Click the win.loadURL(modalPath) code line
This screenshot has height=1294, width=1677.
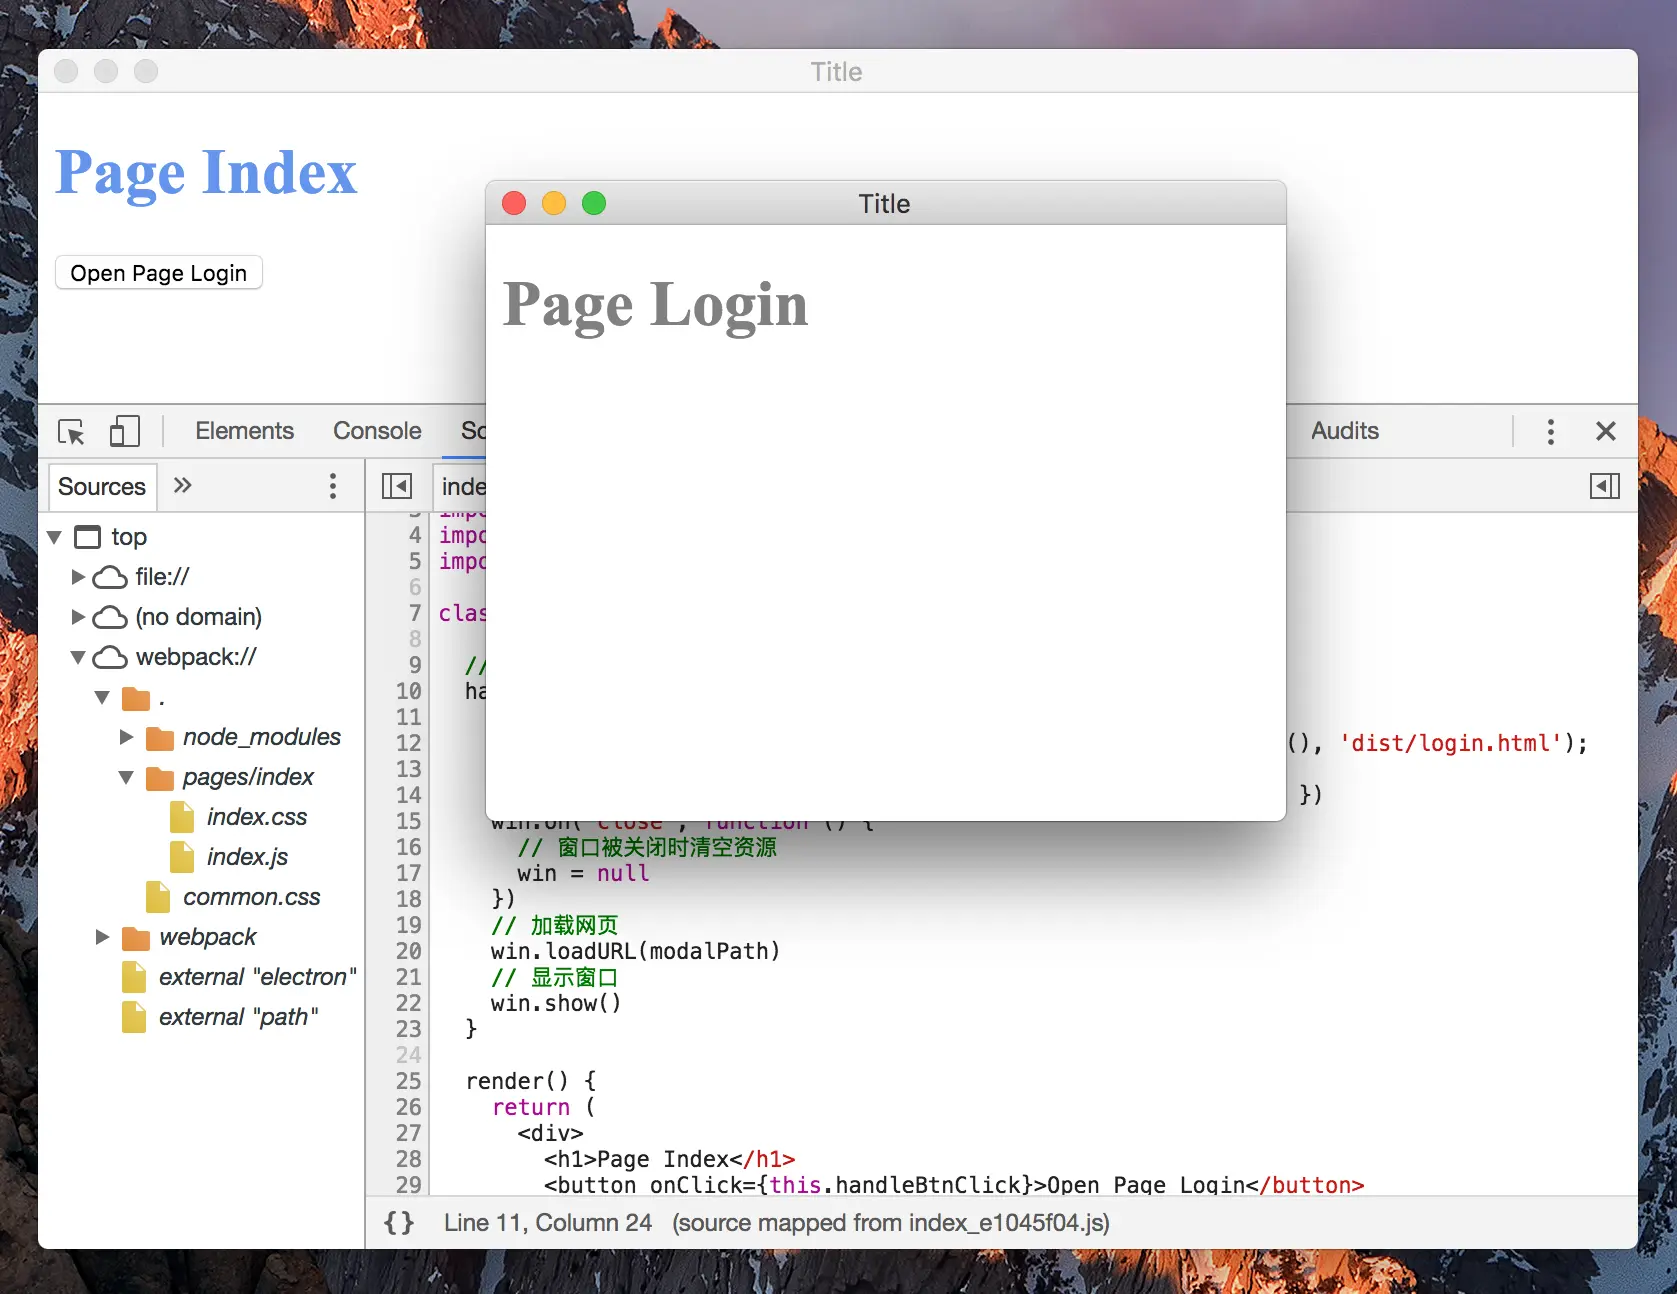tap(635, 951)
